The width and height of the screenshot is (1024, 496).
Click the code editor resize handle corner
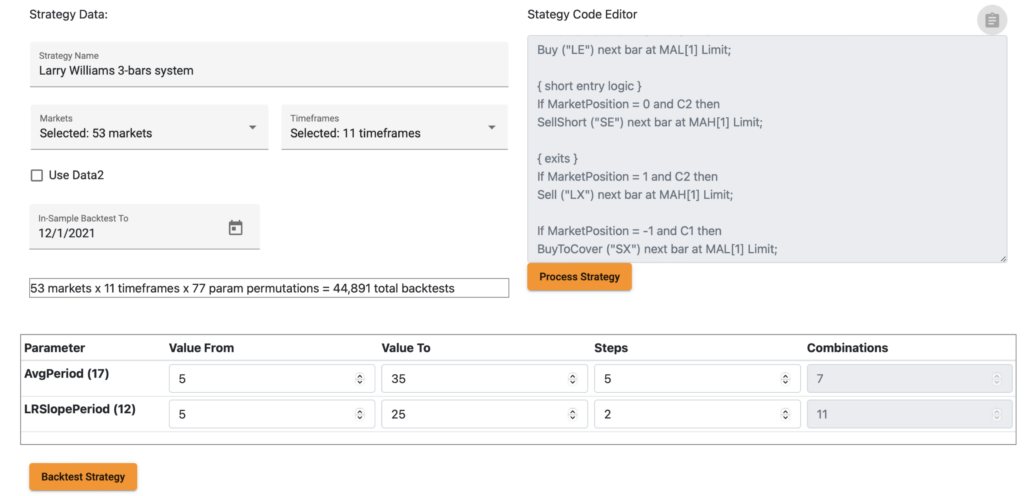(x=1002, y=258)
